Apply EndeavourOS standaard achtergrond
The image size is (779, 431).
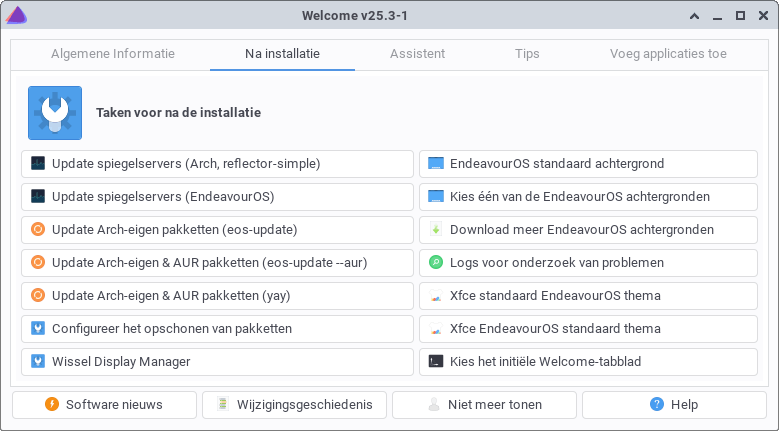(588, 164)
